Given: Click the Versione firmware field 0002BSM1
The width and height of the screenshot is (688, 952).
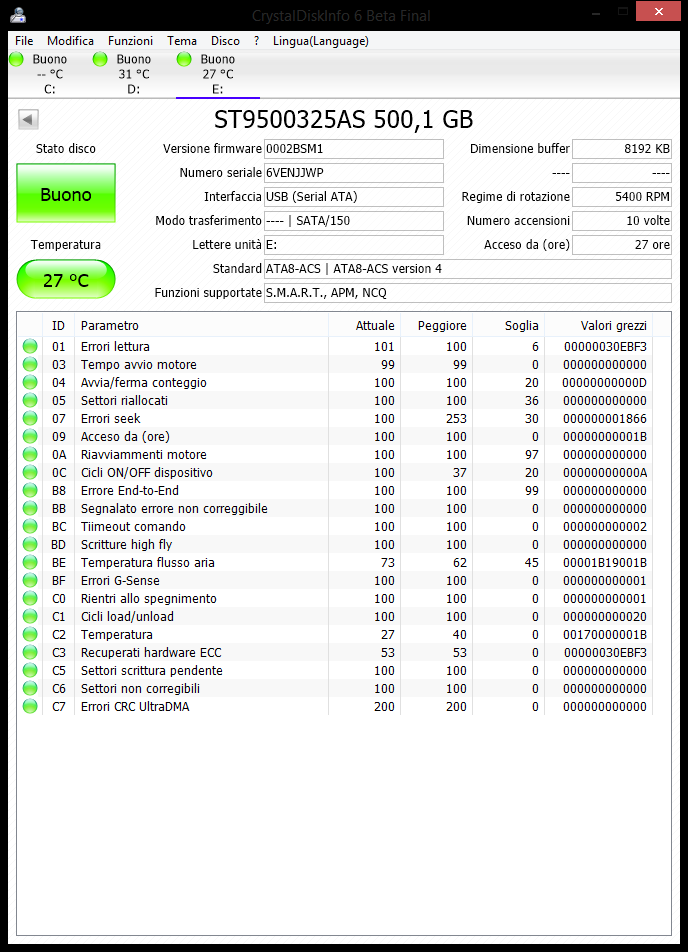Looking at the screenshot, I should tap(354, 149).
